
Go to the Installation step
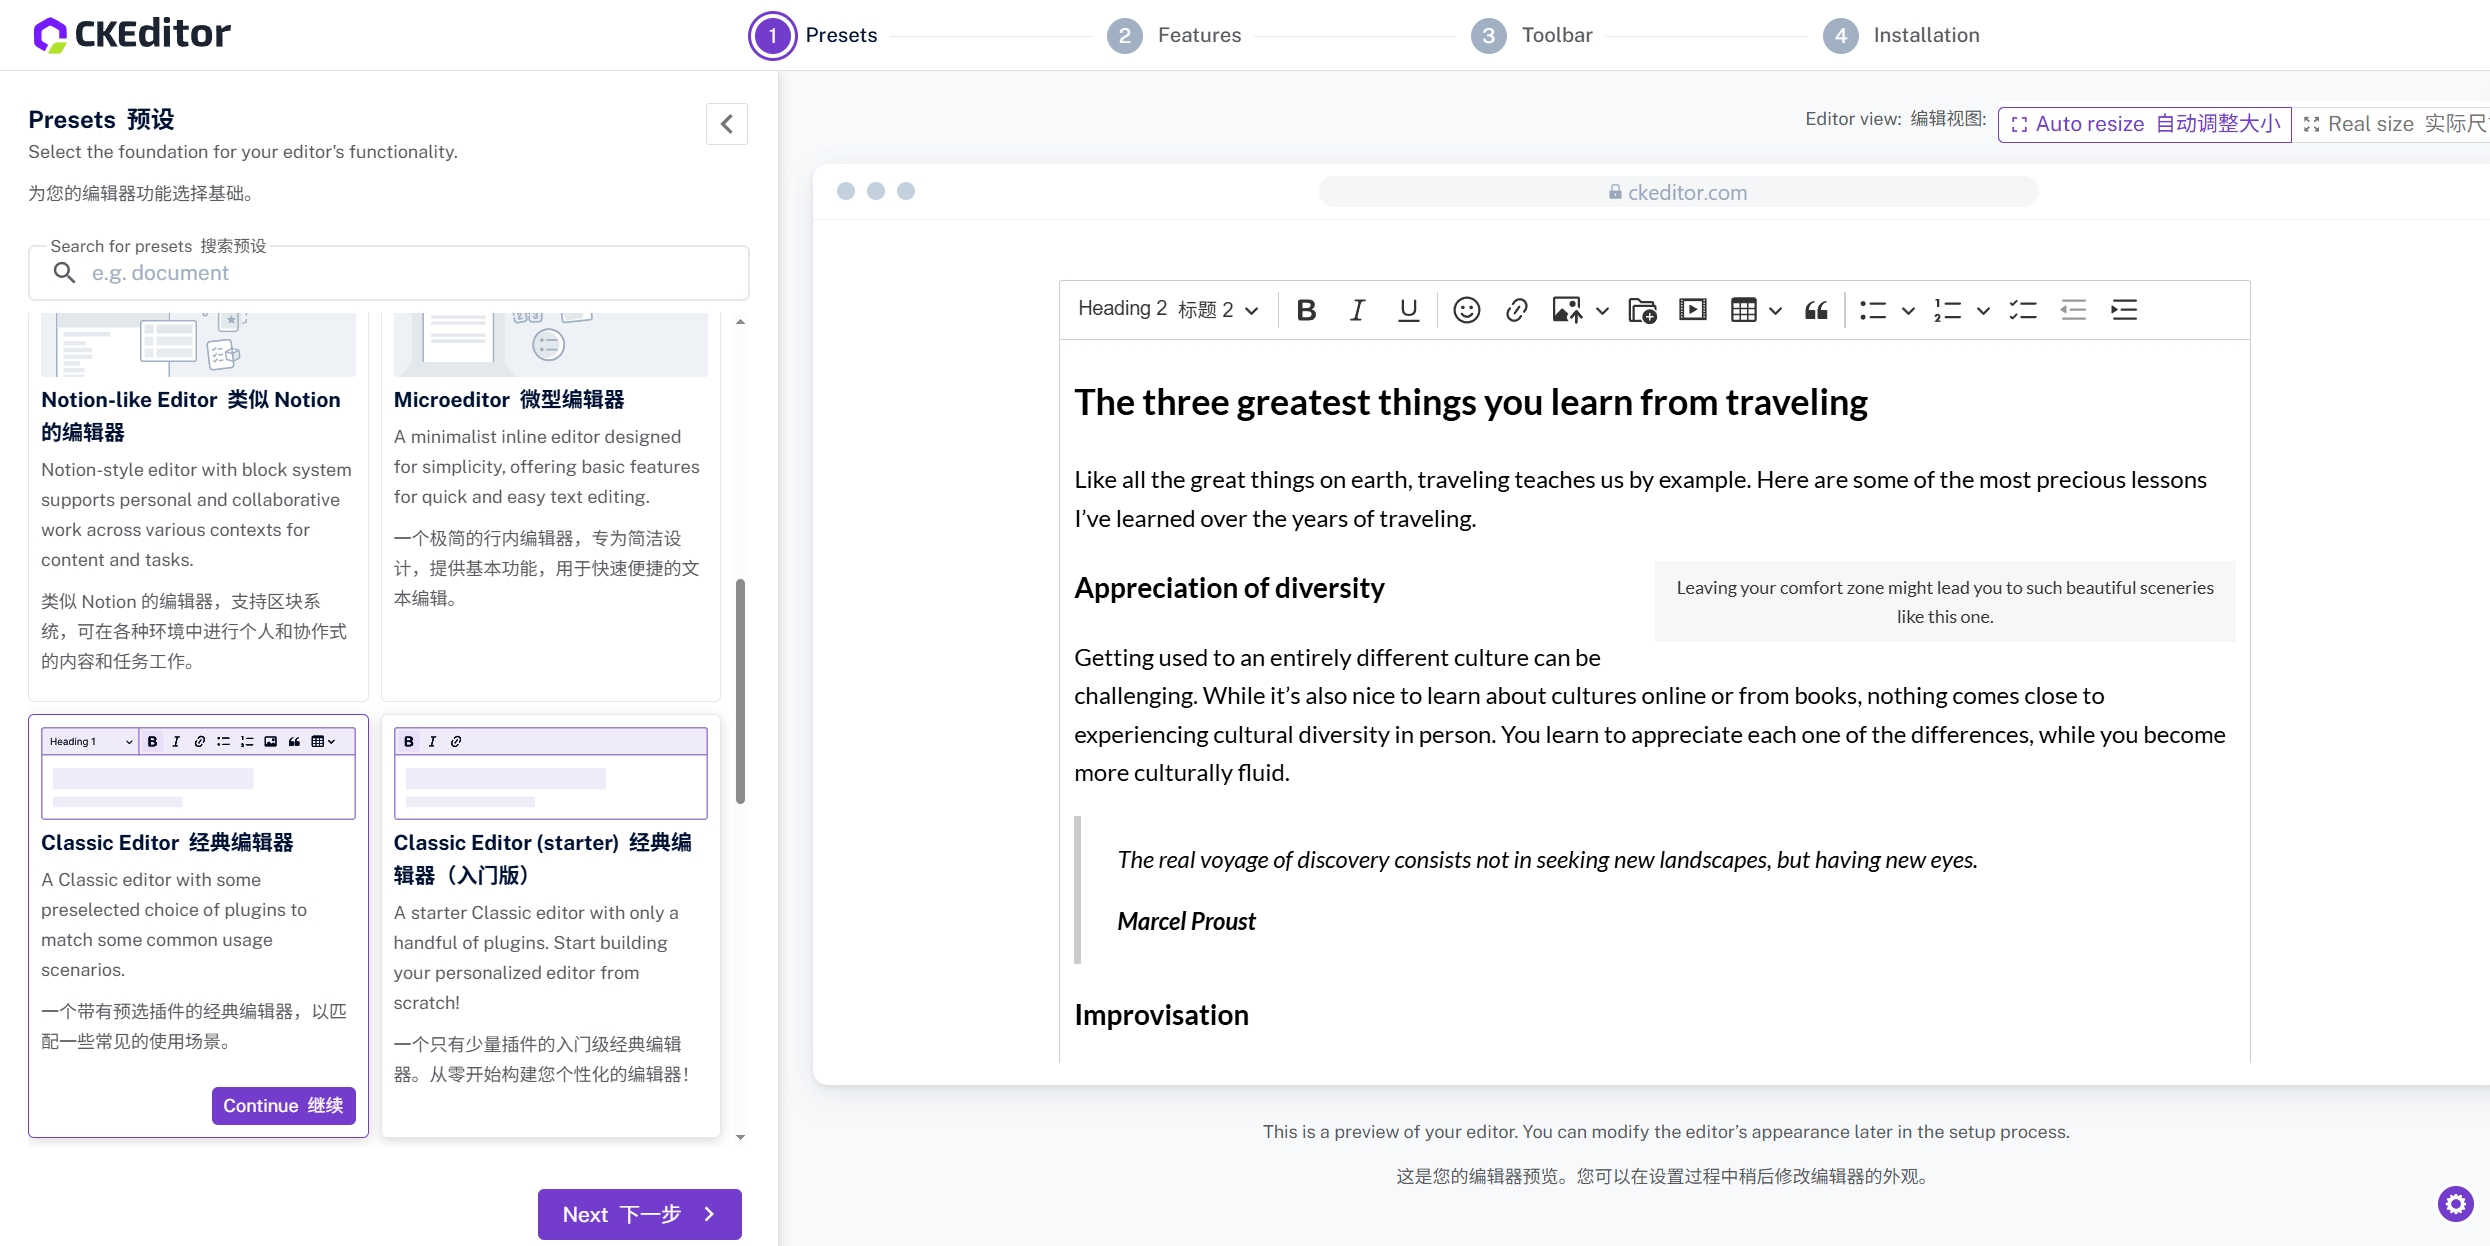click(x=1900, y=36)
